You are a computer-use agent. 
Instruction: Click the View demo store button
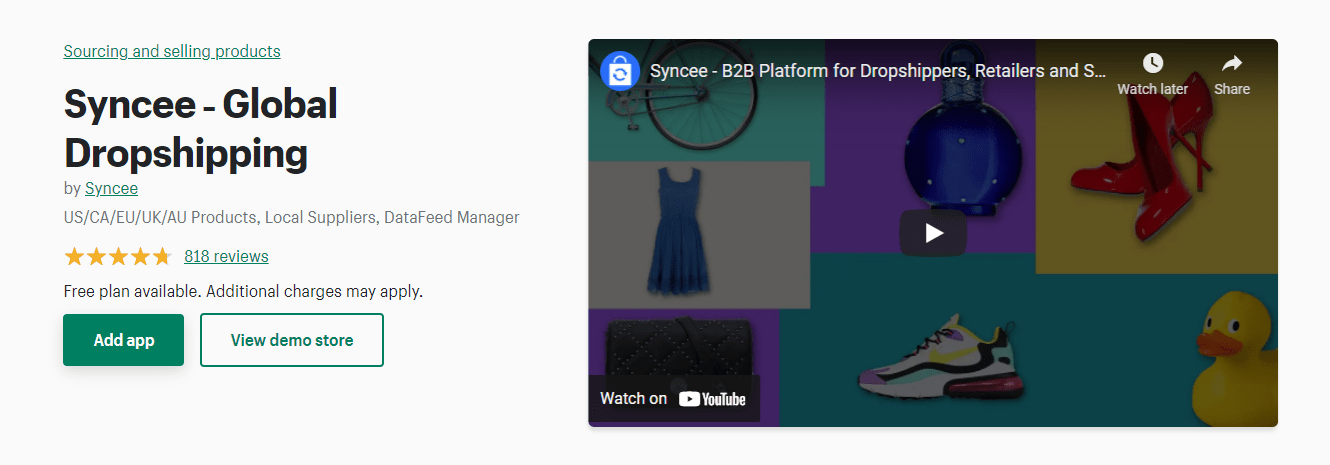click(x=292, y=340)
